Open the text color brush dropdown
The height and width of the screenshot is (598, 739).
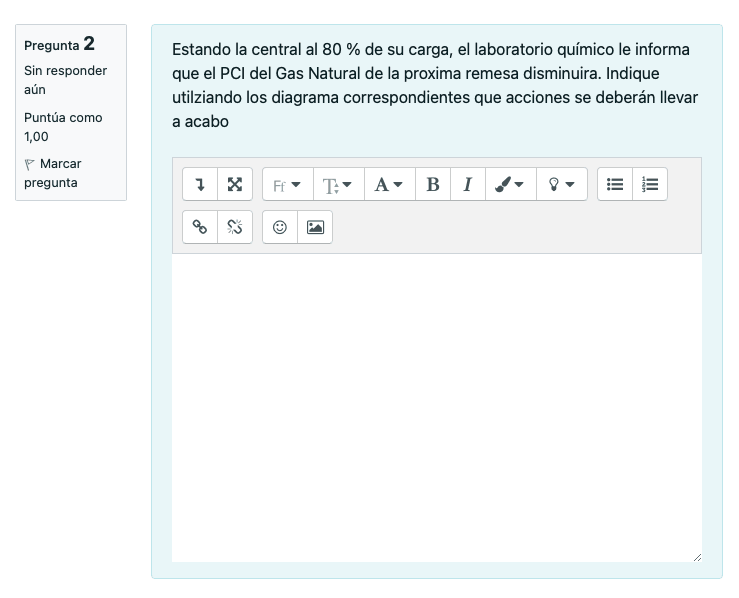click(x=510, y=184)
